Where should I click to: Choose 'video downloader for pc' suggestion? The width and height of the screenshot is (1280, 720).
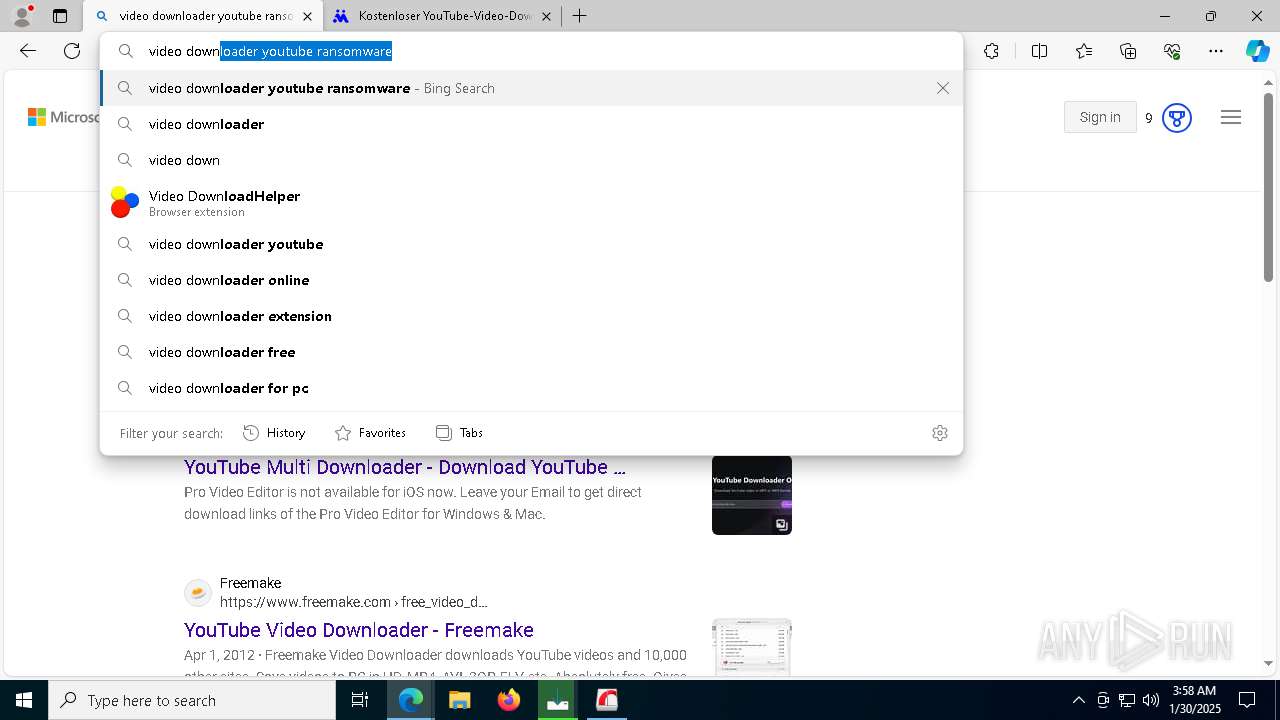pos(531,388)
